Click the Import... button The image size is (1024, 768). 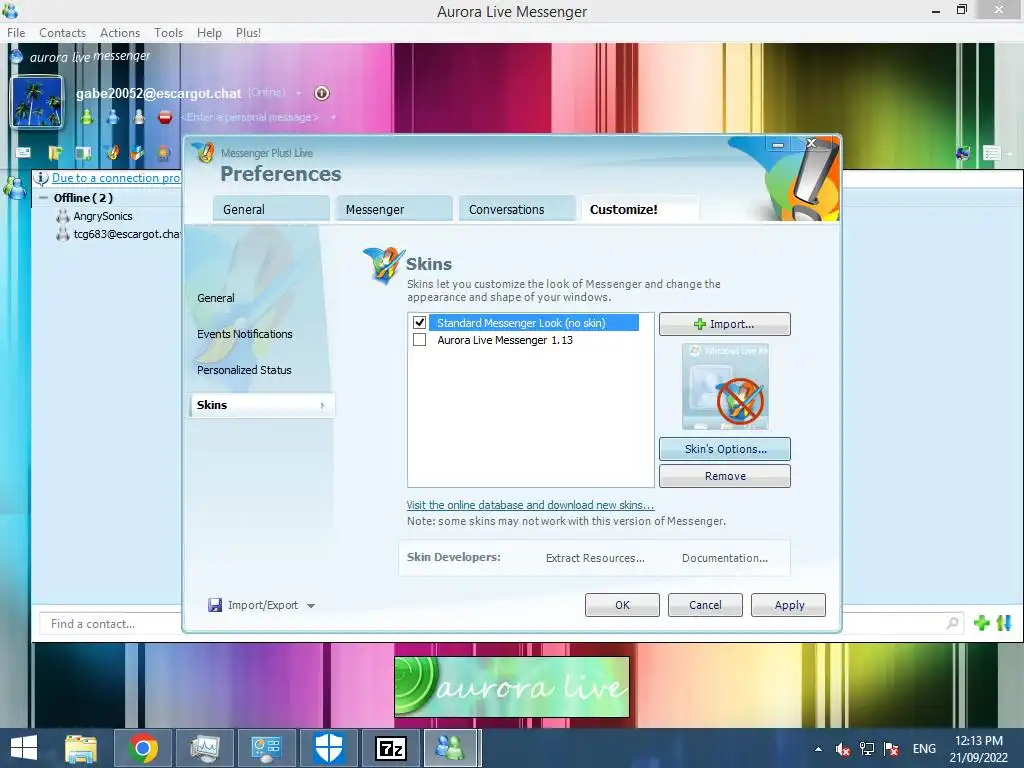coord(724,324)
